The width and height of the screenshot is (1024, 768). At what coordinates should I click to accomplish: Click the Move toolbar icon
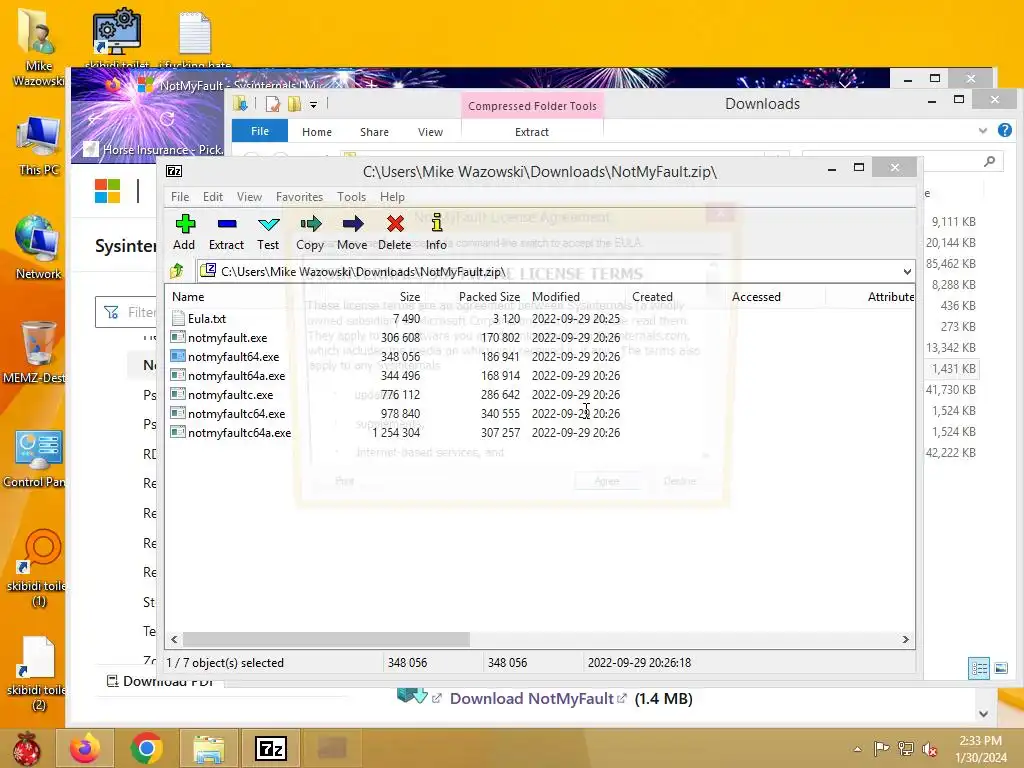tap(352, 232)
